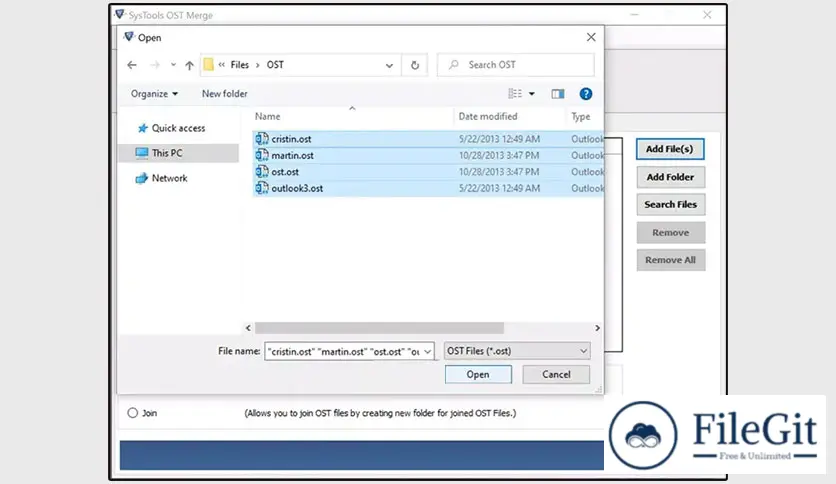This screenshot has height=484, width=836.
Task: Open the OST Files (*.ost) filter dropdown
Action: tap(517, 351)
